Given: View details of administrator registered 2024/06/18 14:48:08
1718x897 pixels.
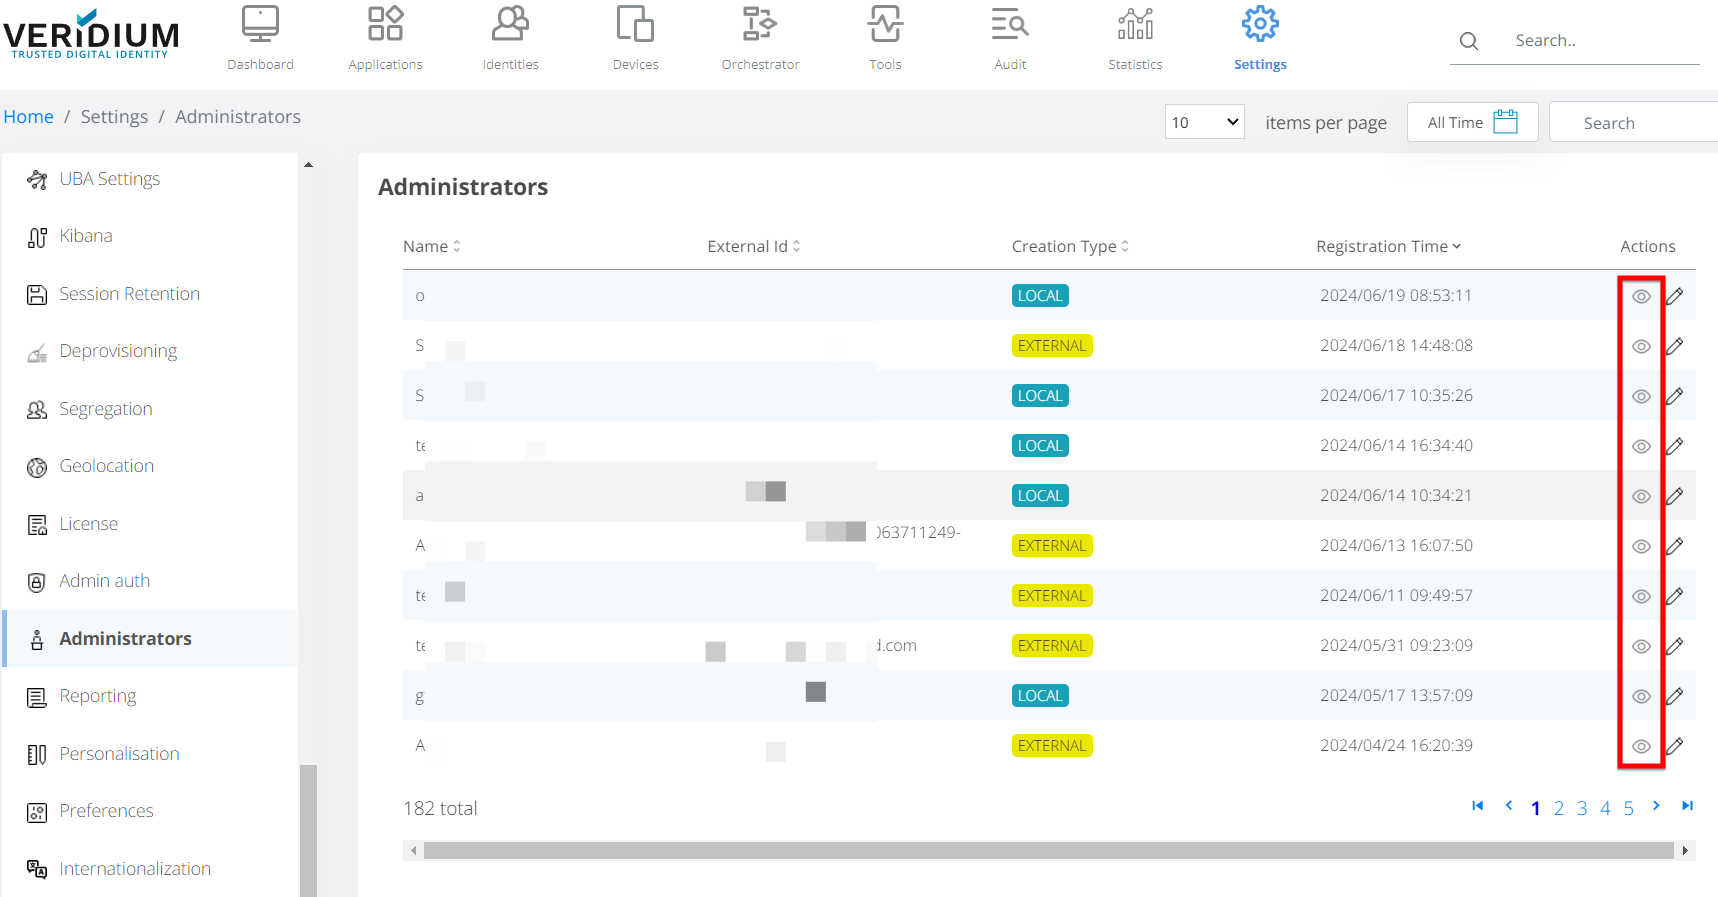Looking at the screenshot, I should [1641, 346].
